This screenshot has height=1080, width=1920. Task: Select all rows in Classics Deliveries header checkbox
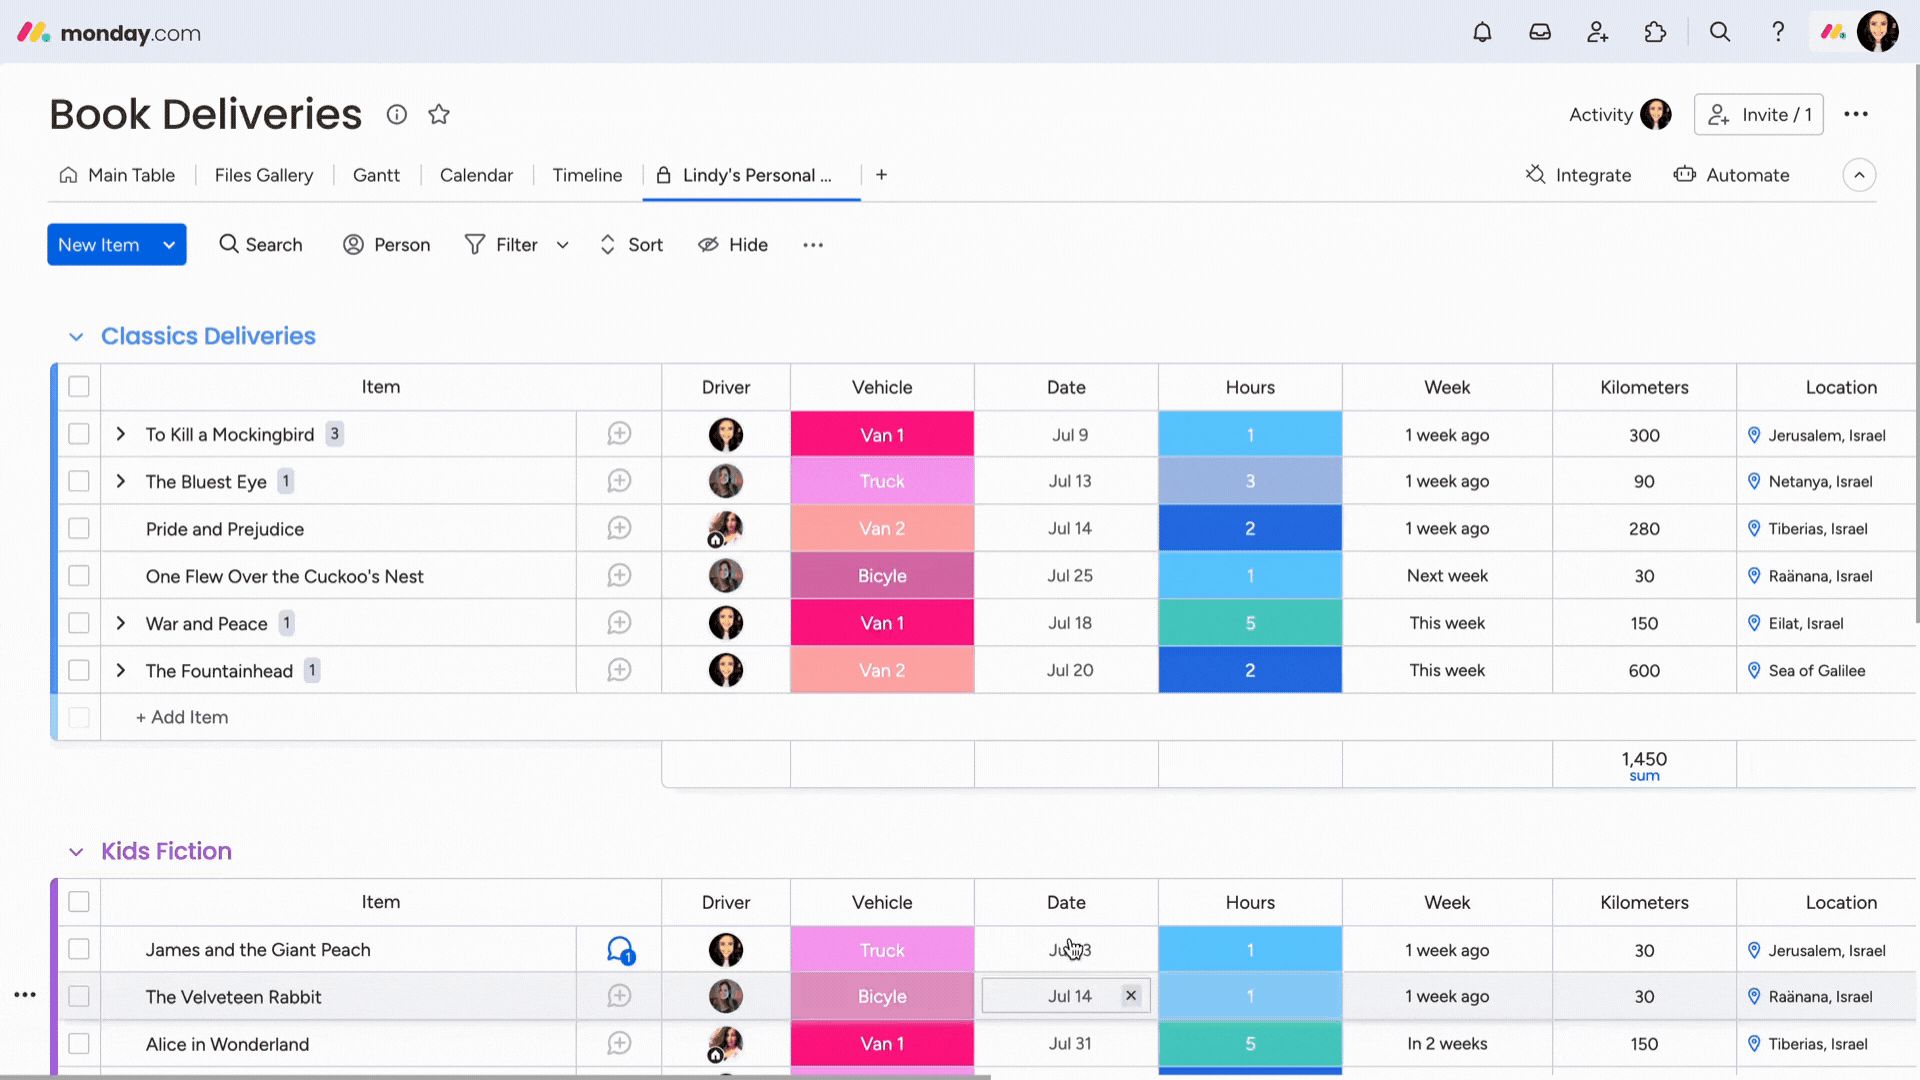[78, 386]
